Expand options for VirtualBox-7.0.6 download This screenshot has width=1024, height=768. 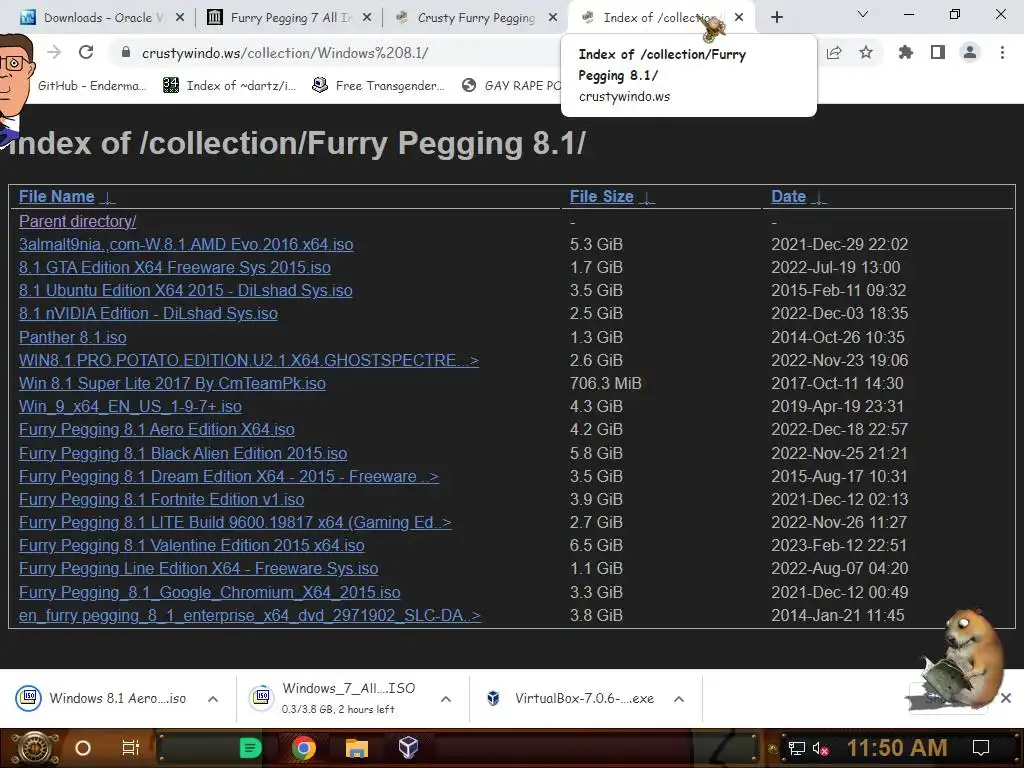679,699
